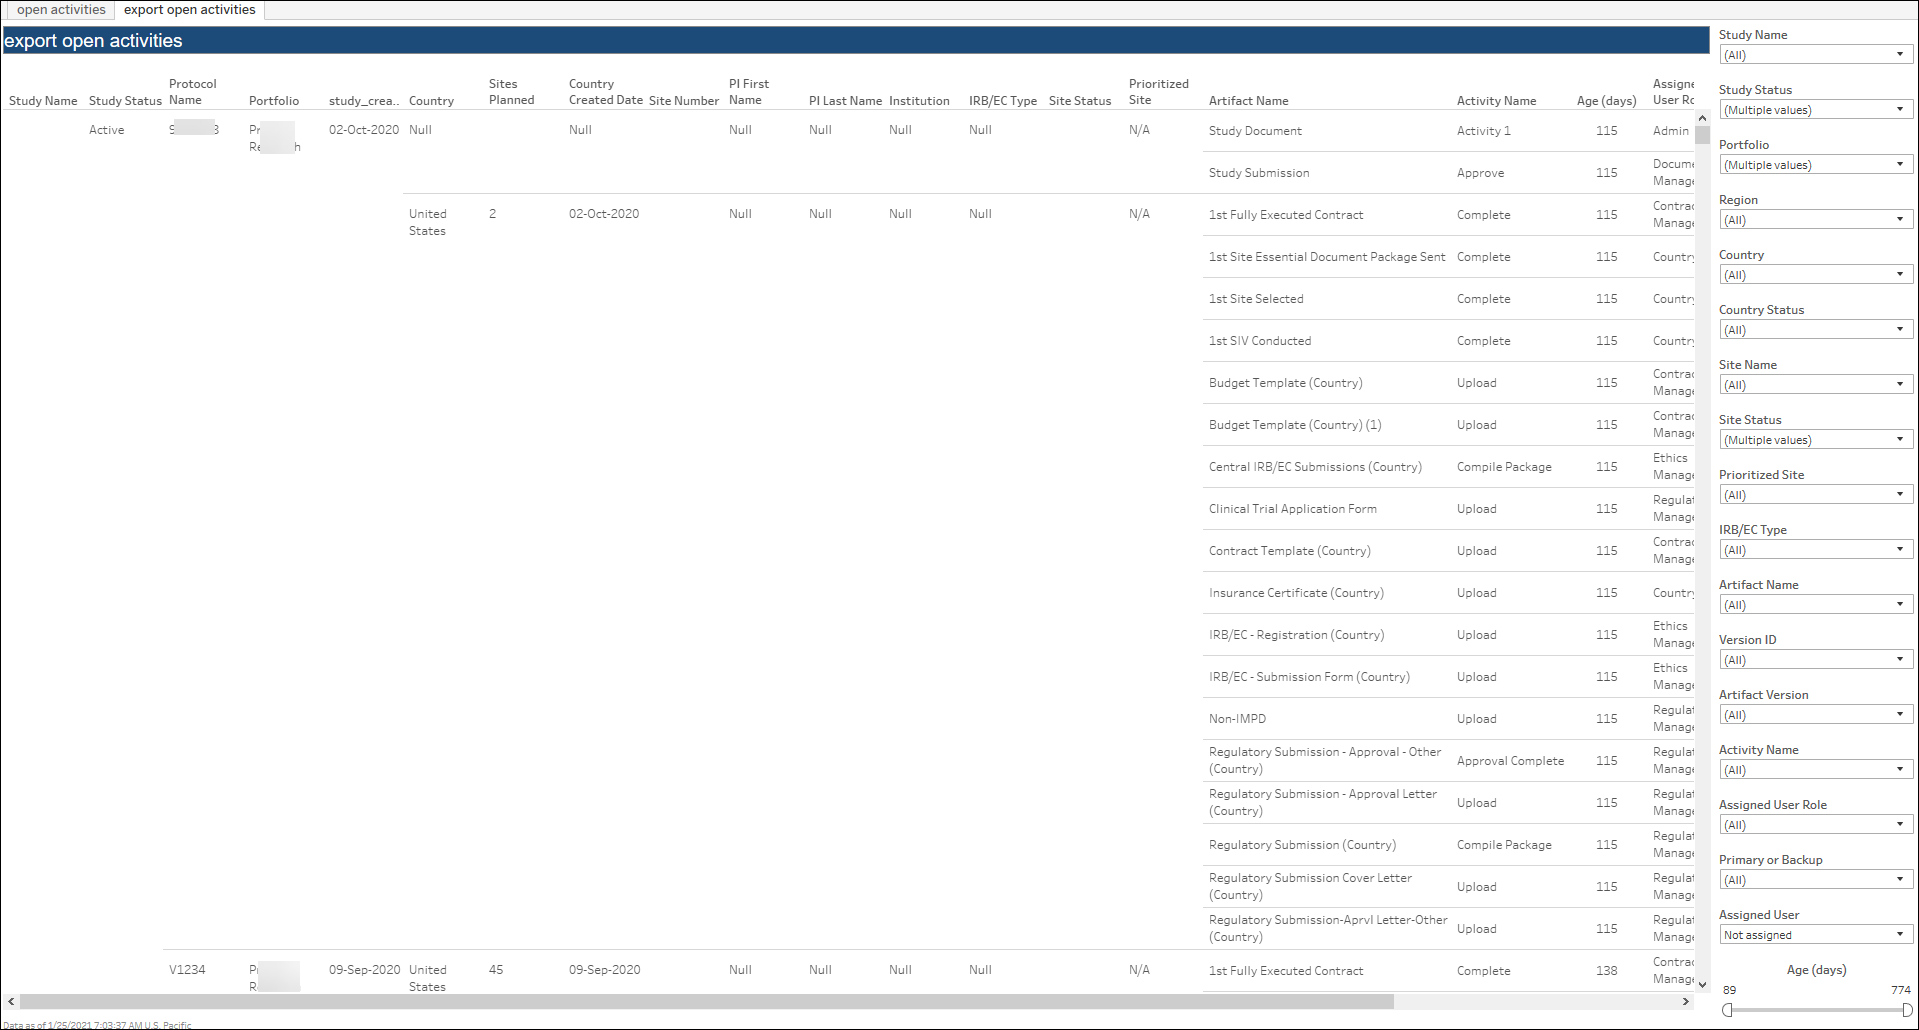
Task: Select the 'Study Submission' artifact row
Action: pos(1258,173)
